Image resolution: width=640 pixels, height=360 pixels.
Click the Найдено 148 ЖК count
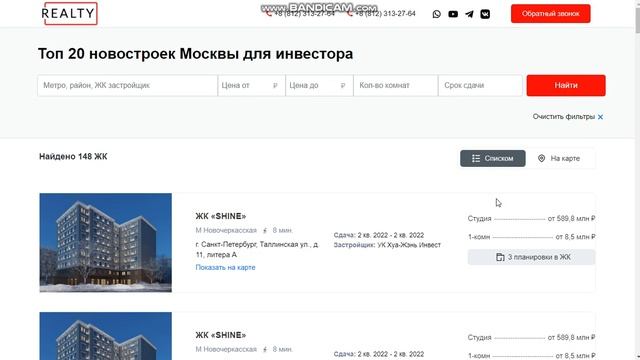pyautogui.click(x=73, y=156)
